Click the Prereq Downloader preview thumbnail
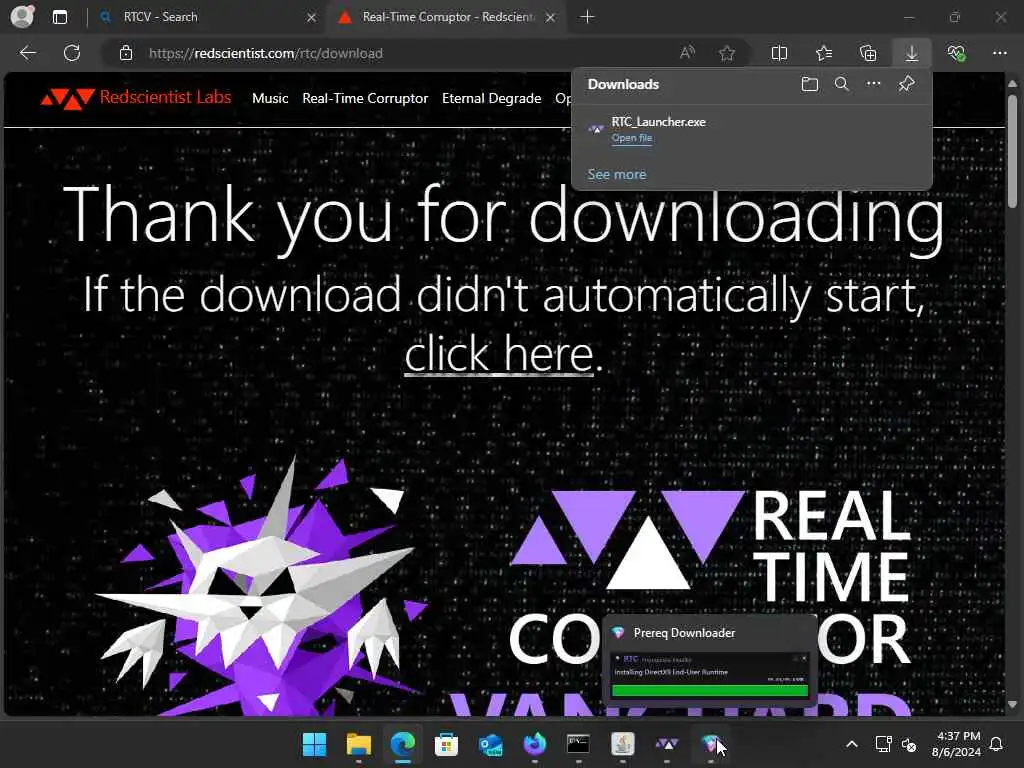This screenshot has width=1024, height=768. (710, 676)
